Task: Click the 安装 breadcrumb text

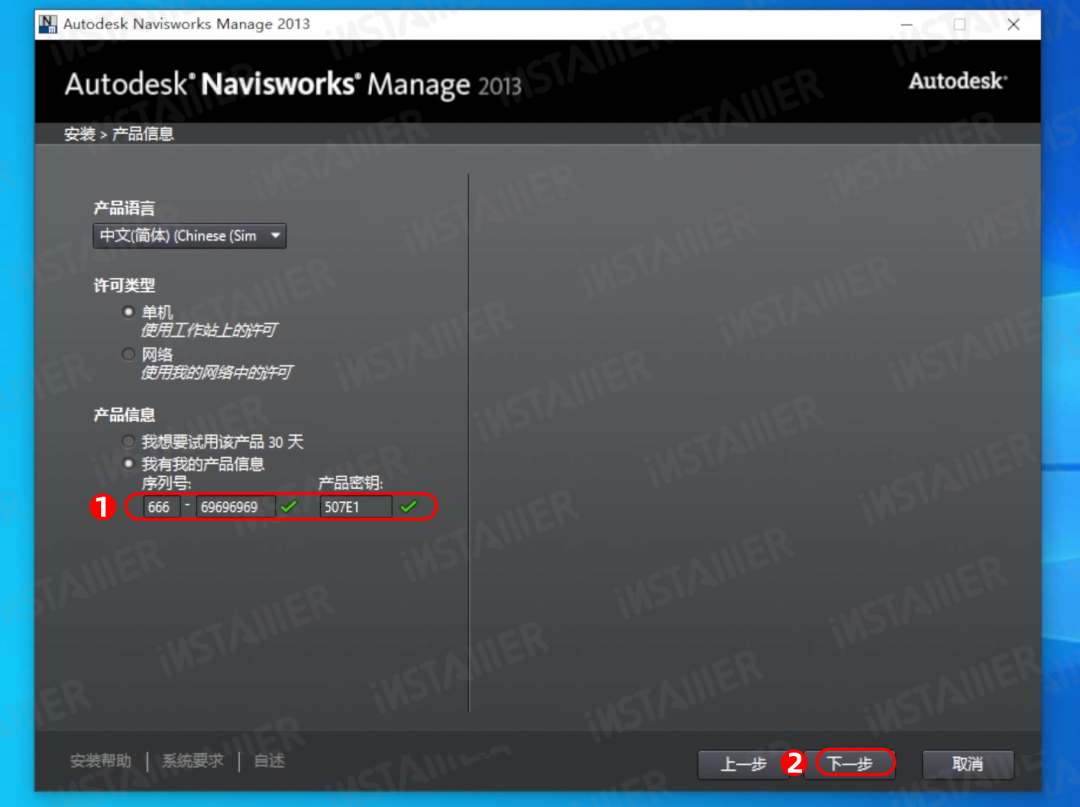Action: [x=80, y=134]
